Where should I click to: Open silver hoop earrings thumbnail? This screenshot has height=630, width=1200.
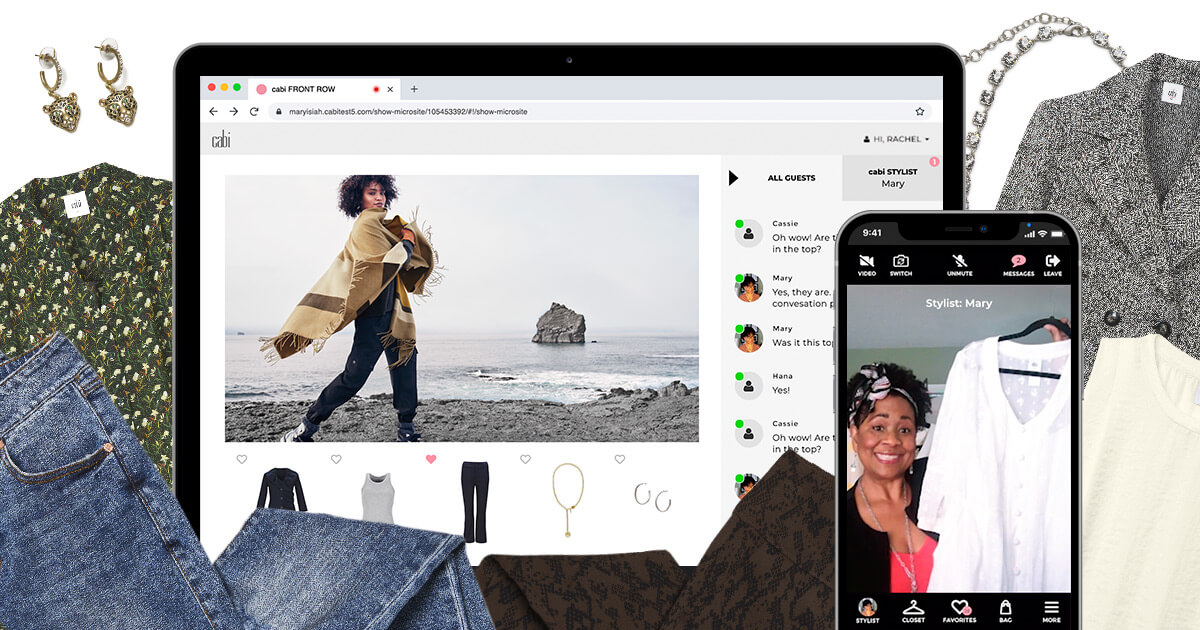pos(652,497)
